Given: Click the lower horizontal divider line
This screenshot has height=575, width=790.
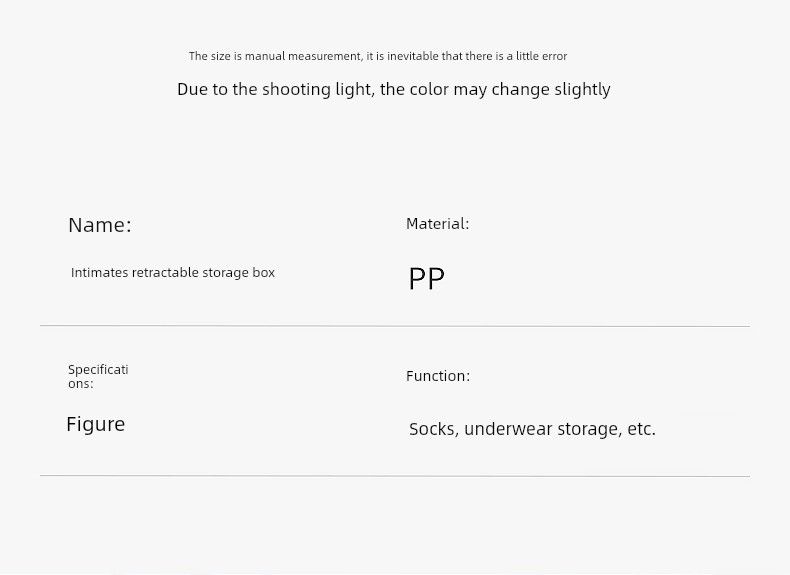Looking at the screenshot, I should (x=395, y=476).
